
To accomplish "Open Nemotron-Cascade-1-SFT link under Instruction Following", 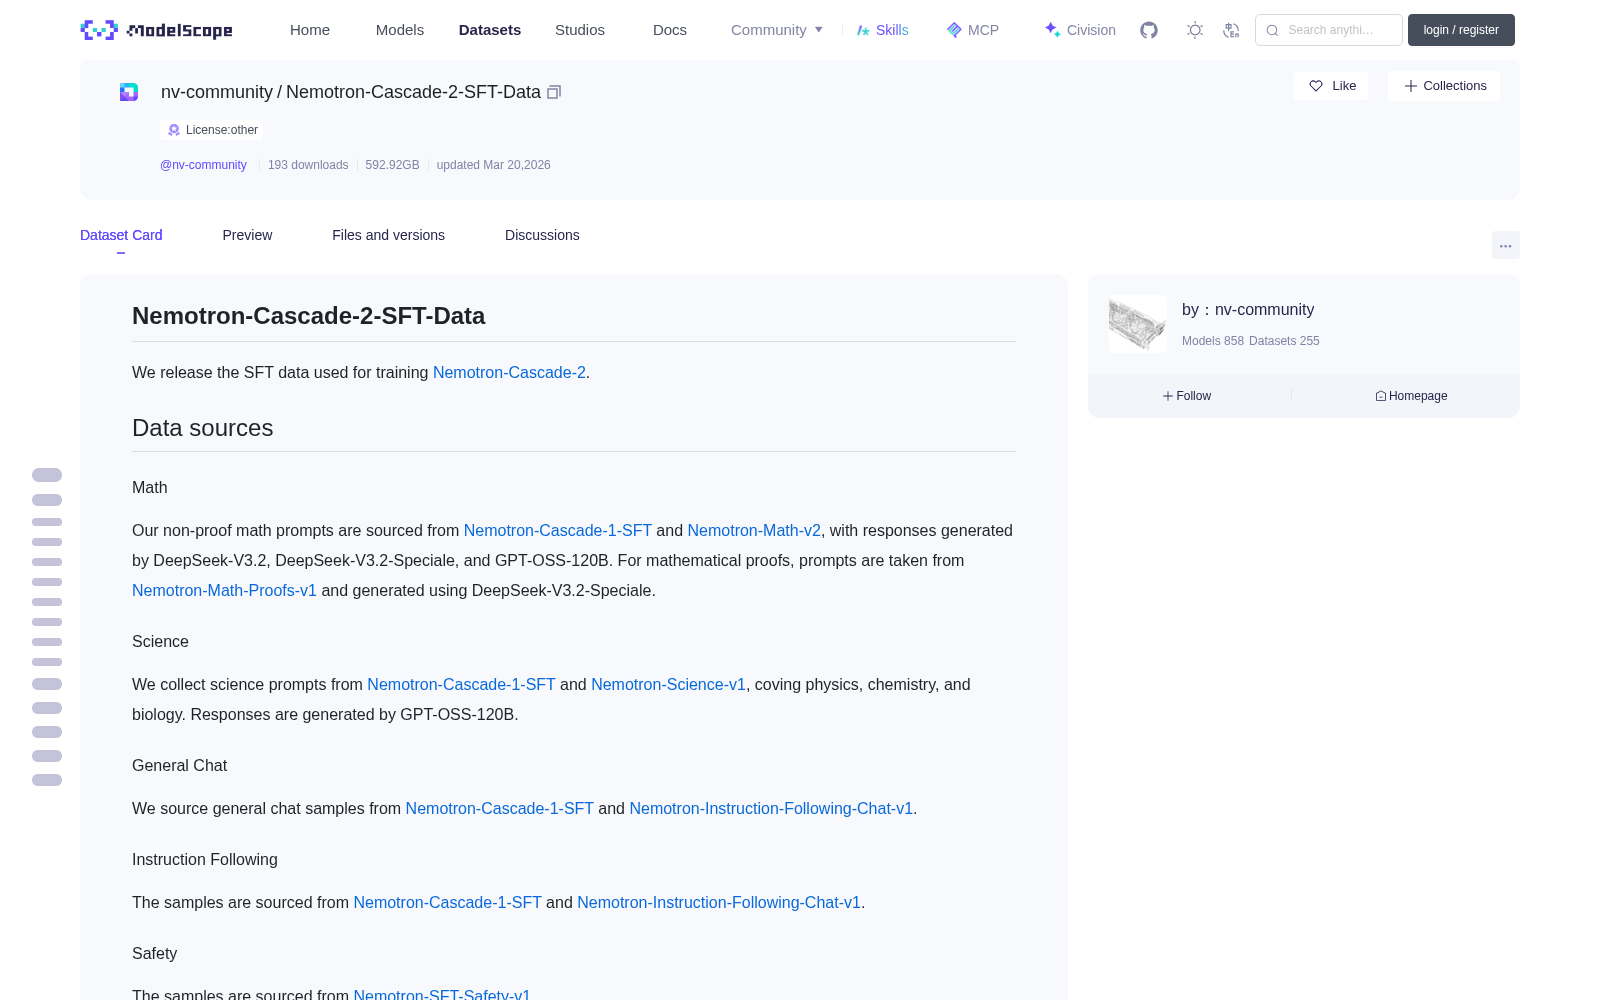I will coord(447,902).
